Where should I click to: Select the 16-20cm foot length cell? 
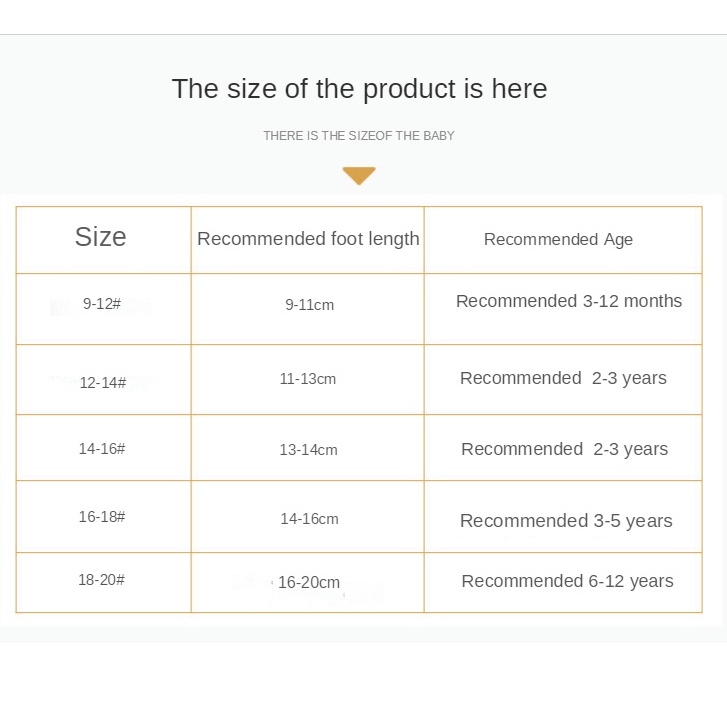[x=309, y=582]
